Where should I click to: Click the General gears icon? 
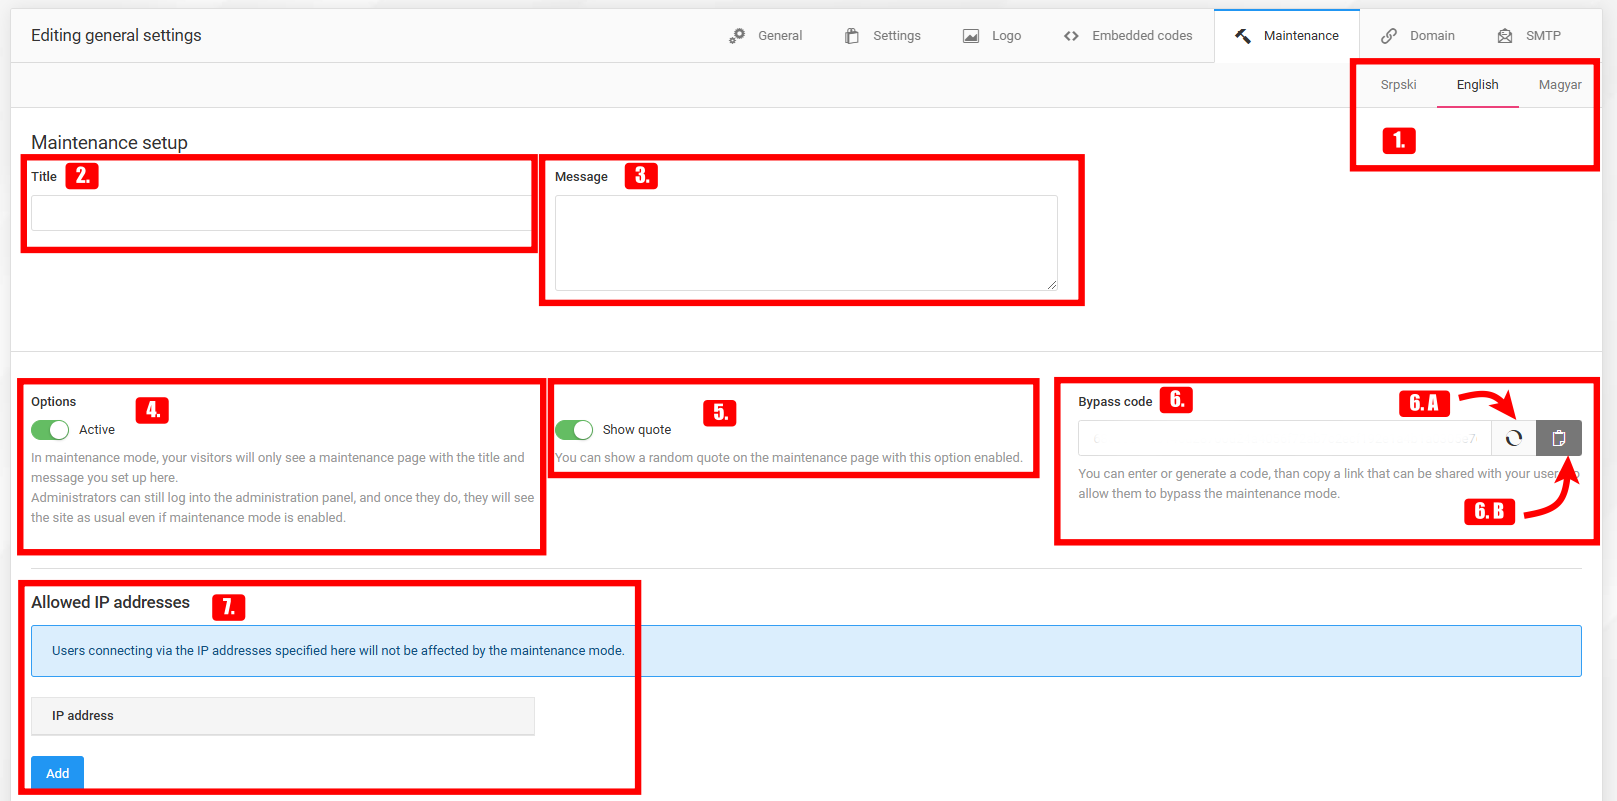(x=737, y=36)
